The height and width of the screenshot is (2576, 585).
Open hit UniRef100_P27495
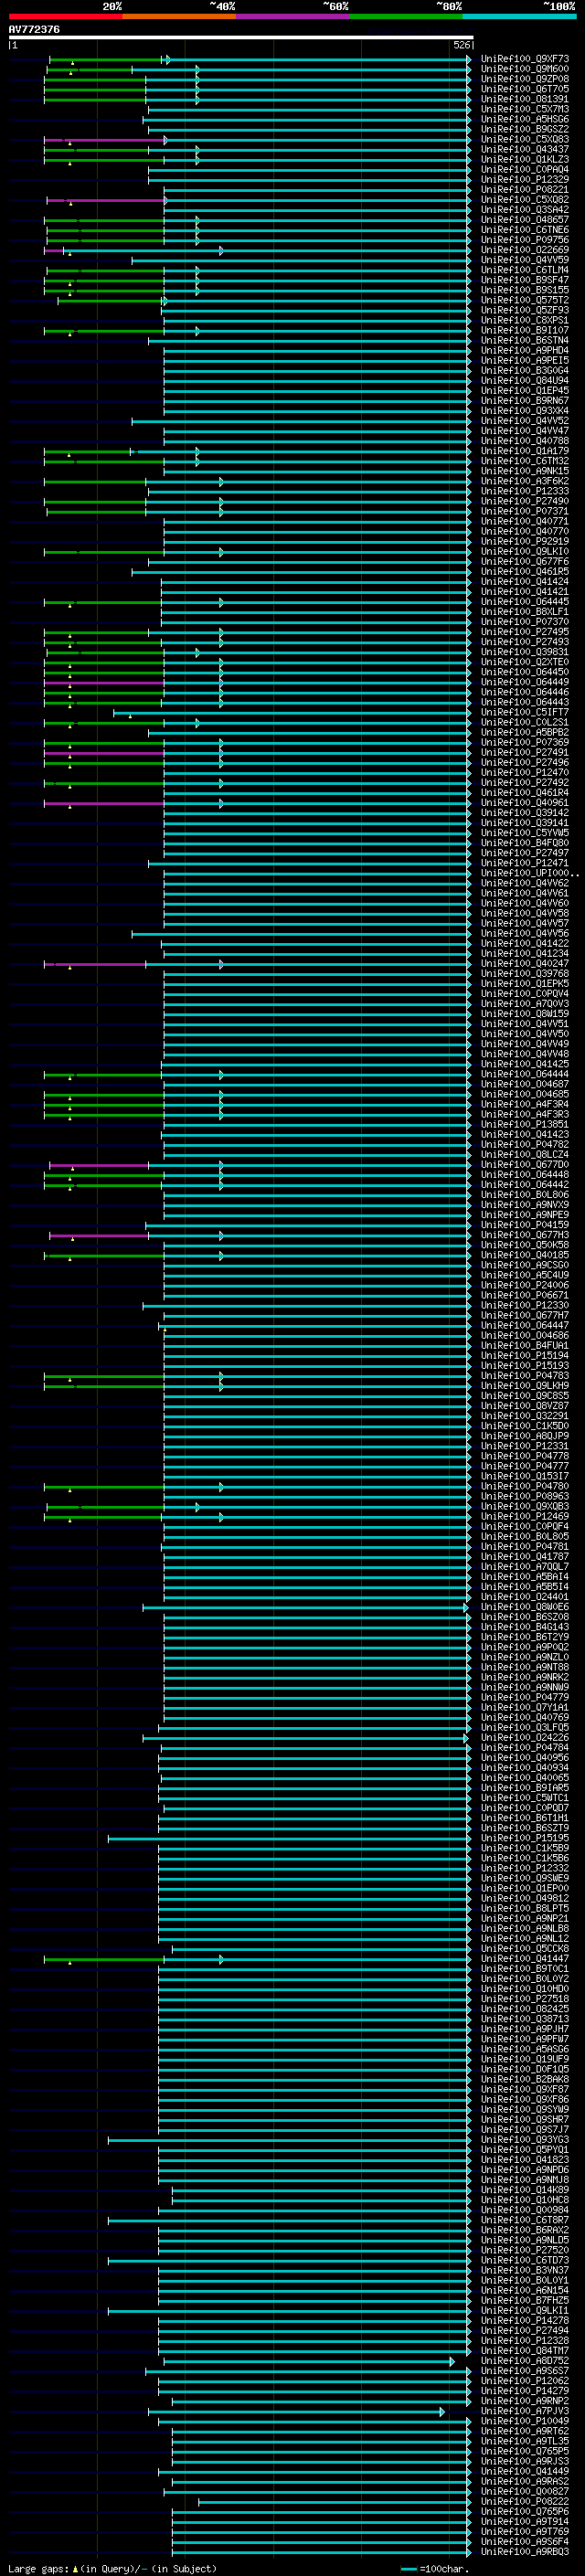point(524,632)
